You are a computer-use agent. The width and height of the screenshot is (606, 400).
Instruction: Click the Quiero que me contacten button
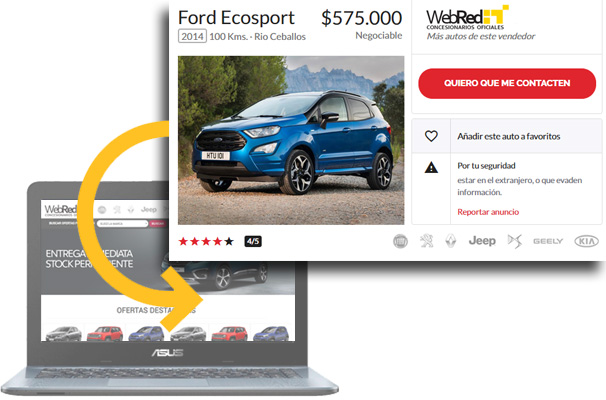tap(507, 83)
